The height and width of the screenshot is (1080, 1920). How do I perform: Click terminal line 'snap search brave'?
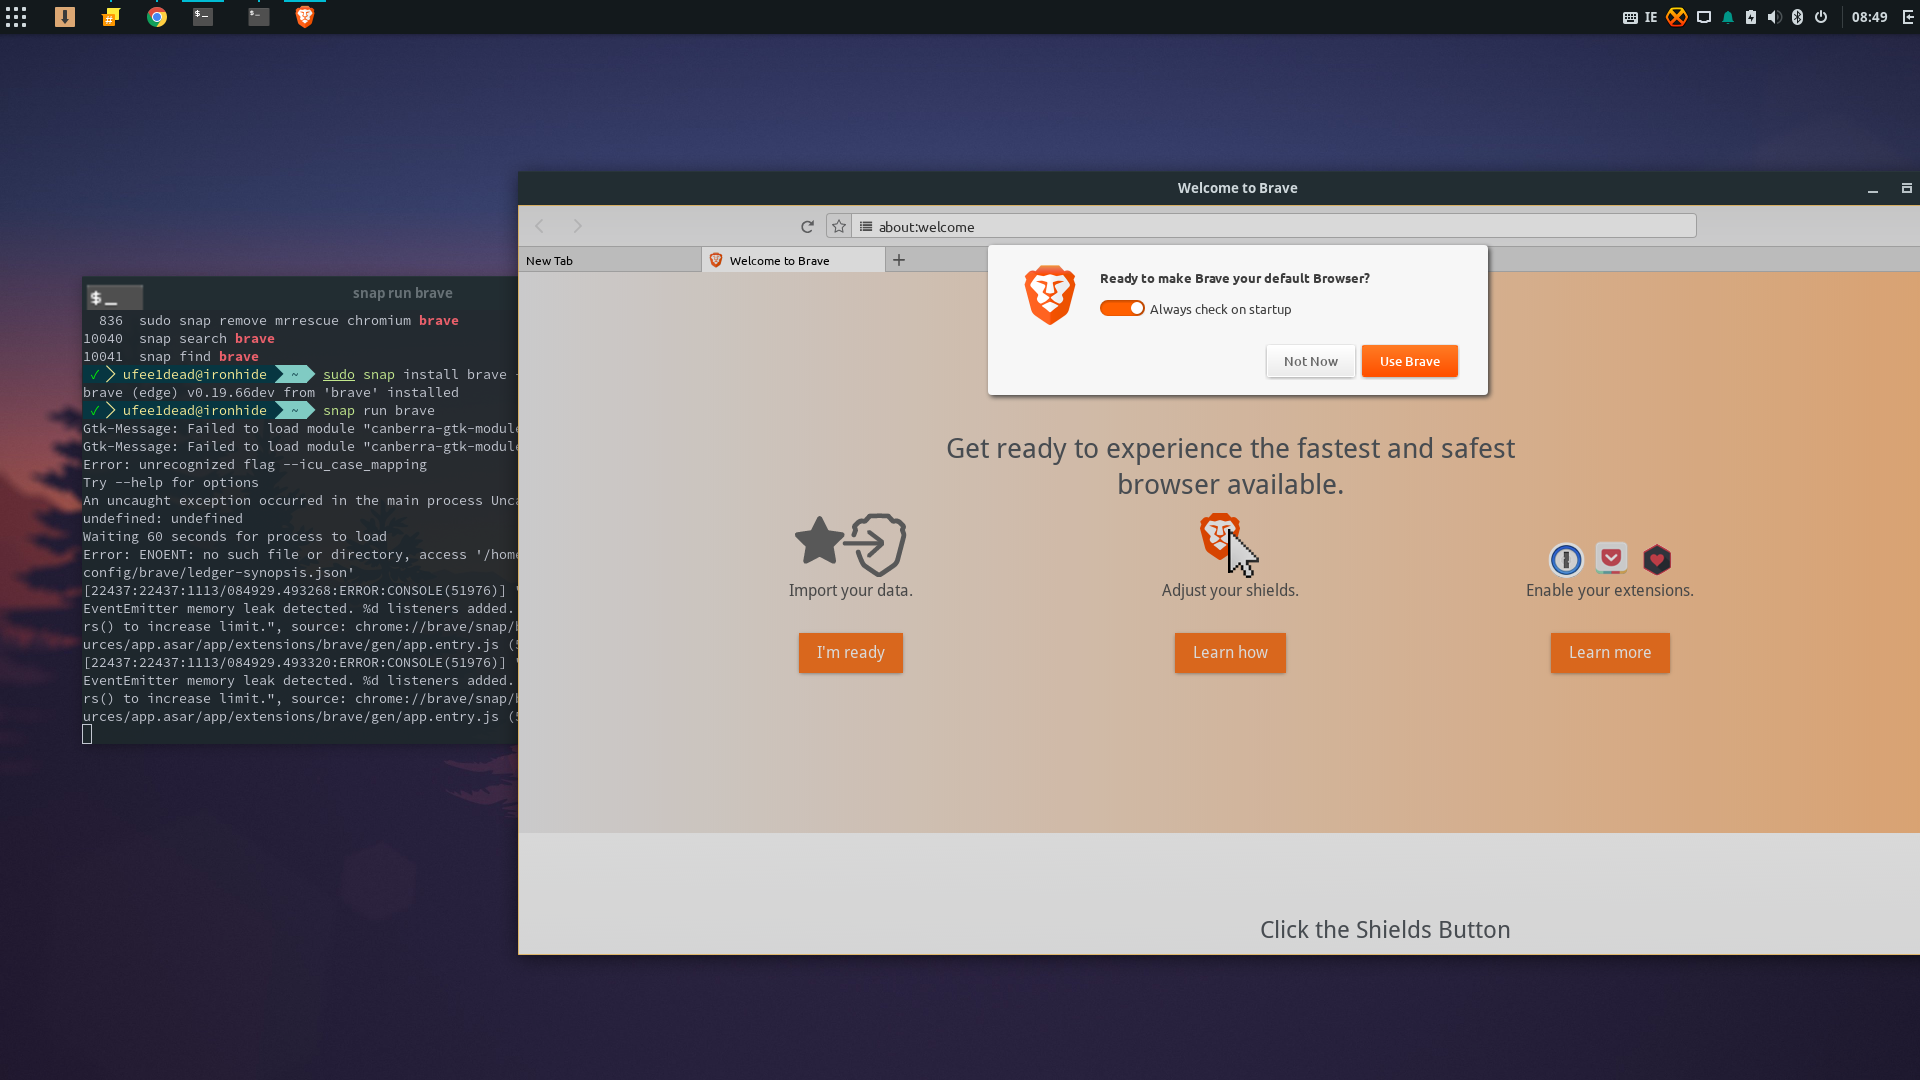coord(207,339)
